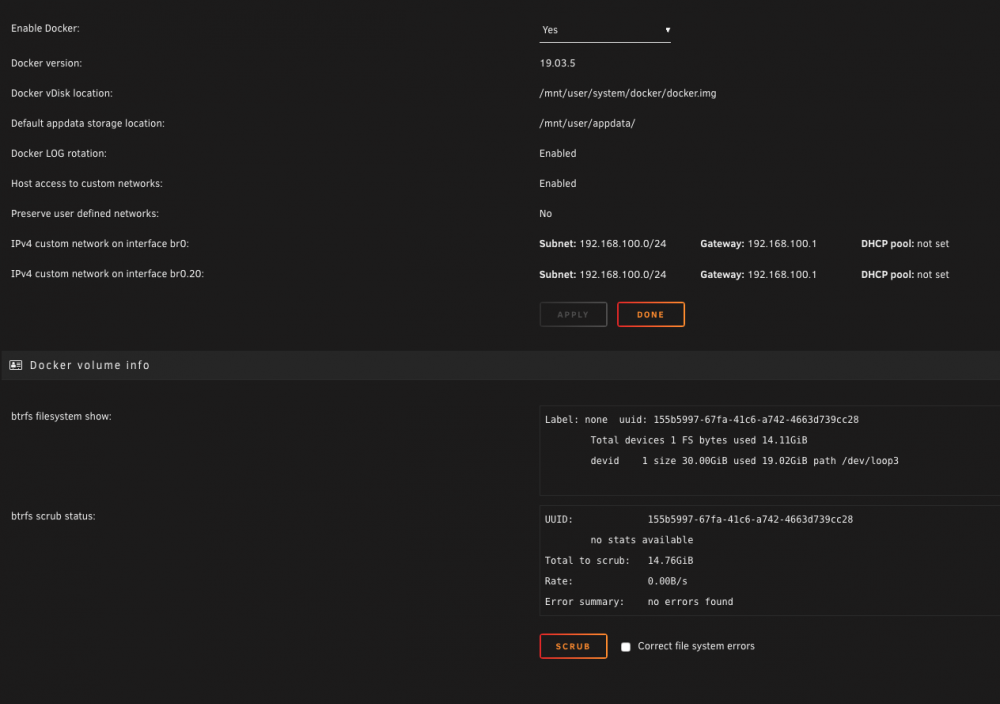The width and height of the screenshot is (1000, 704).
Task: Click the 'btrfs scrub status:' label
Action: [53, 516]
